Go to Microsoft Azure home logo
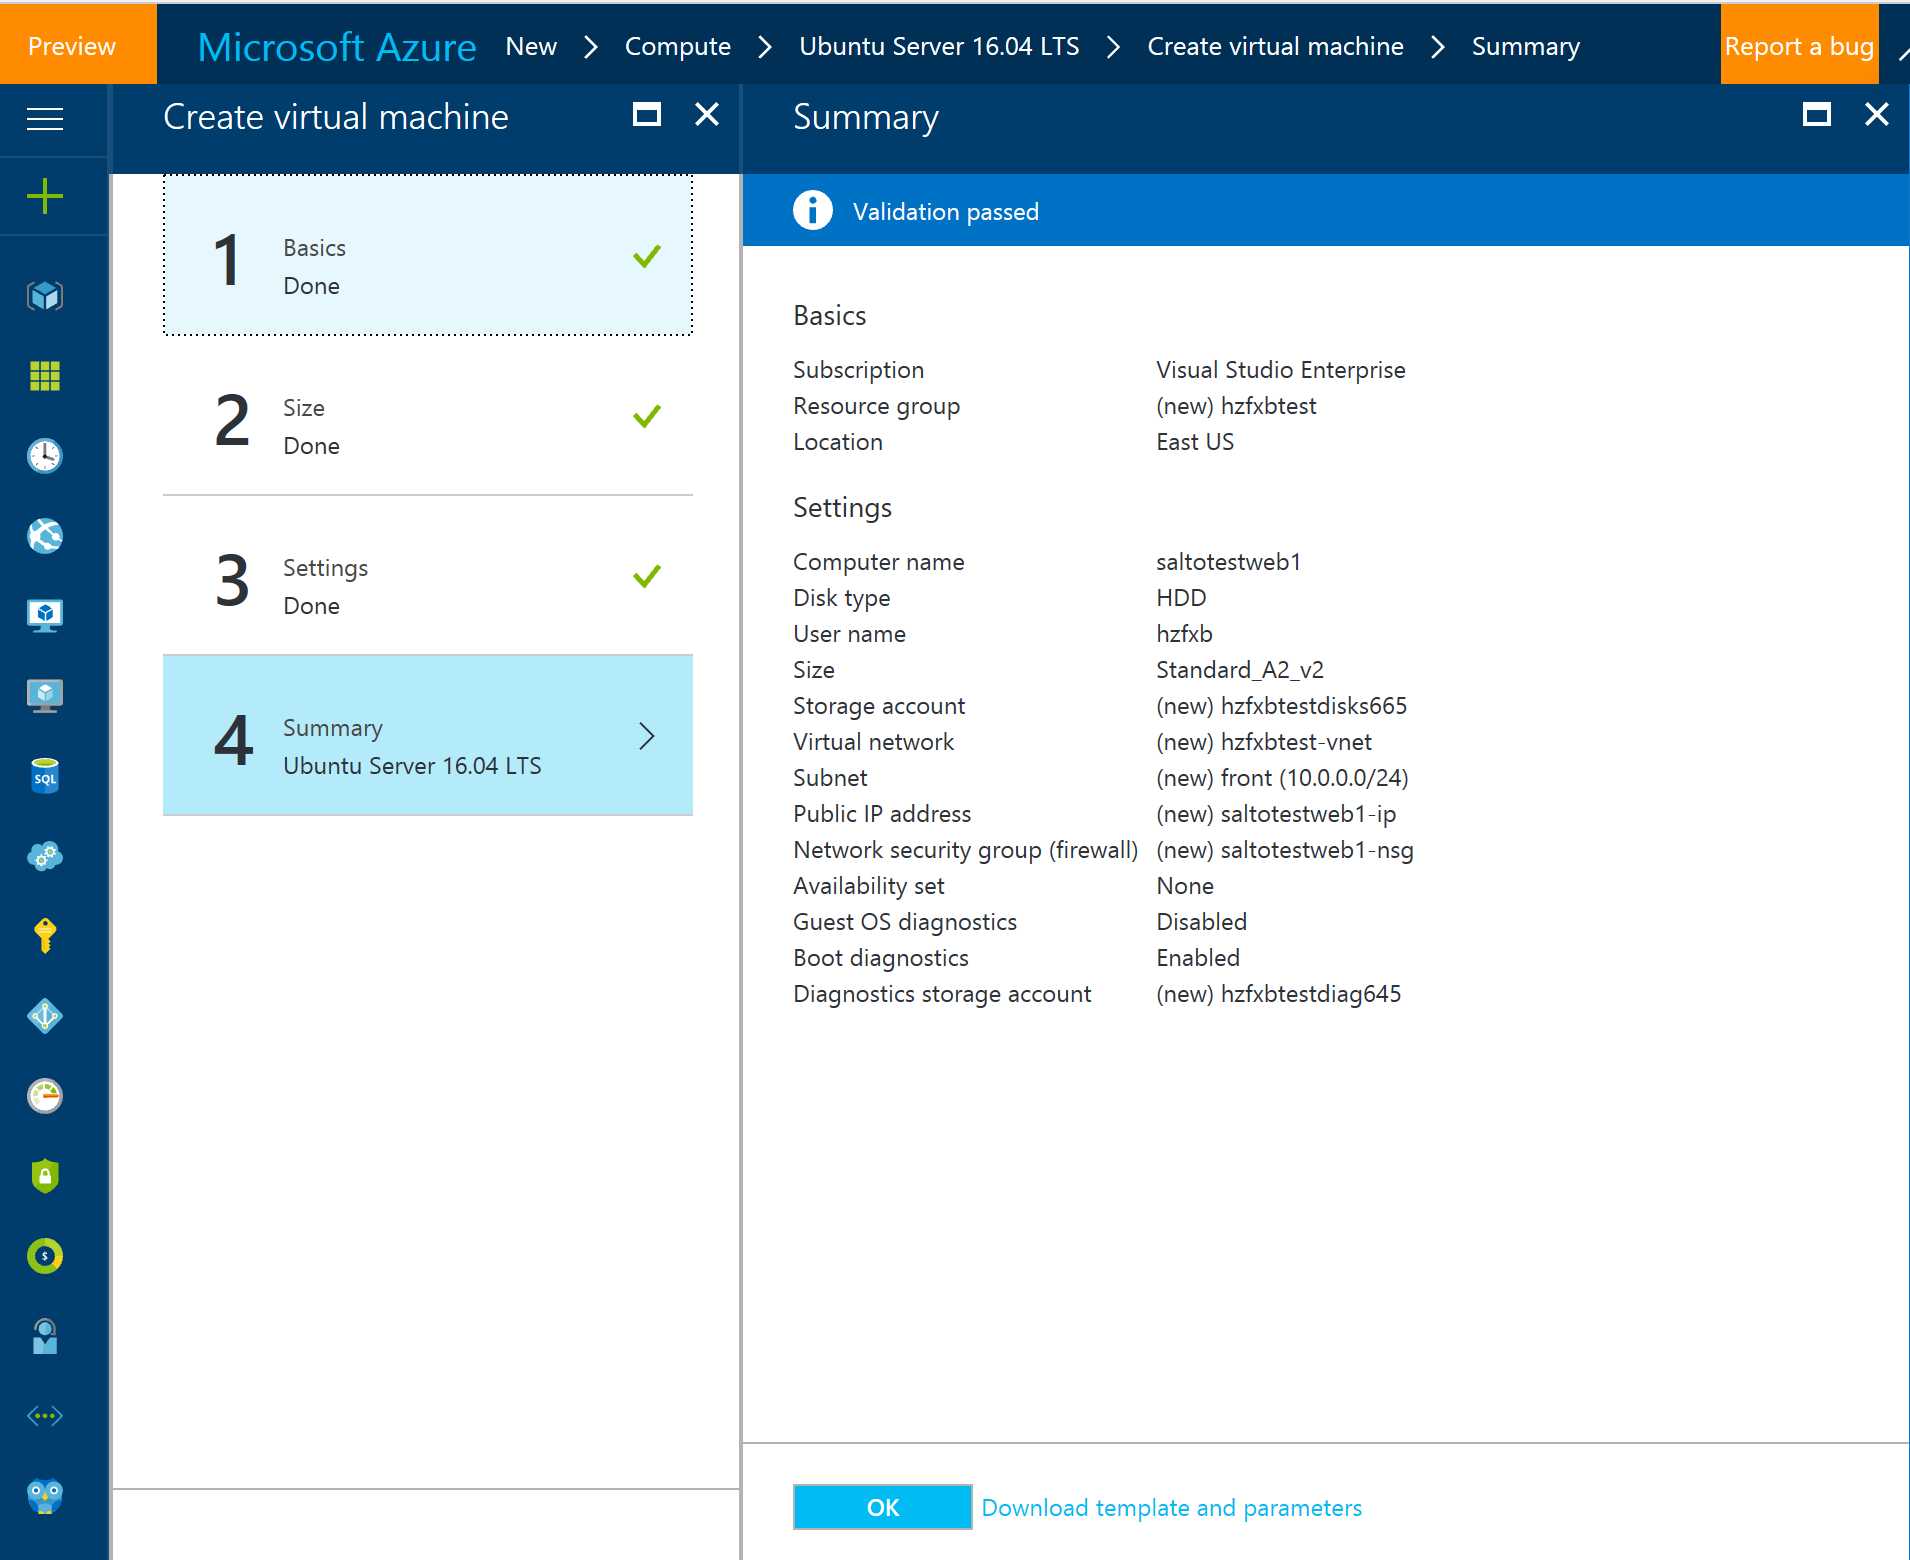 tap(337, 47)
